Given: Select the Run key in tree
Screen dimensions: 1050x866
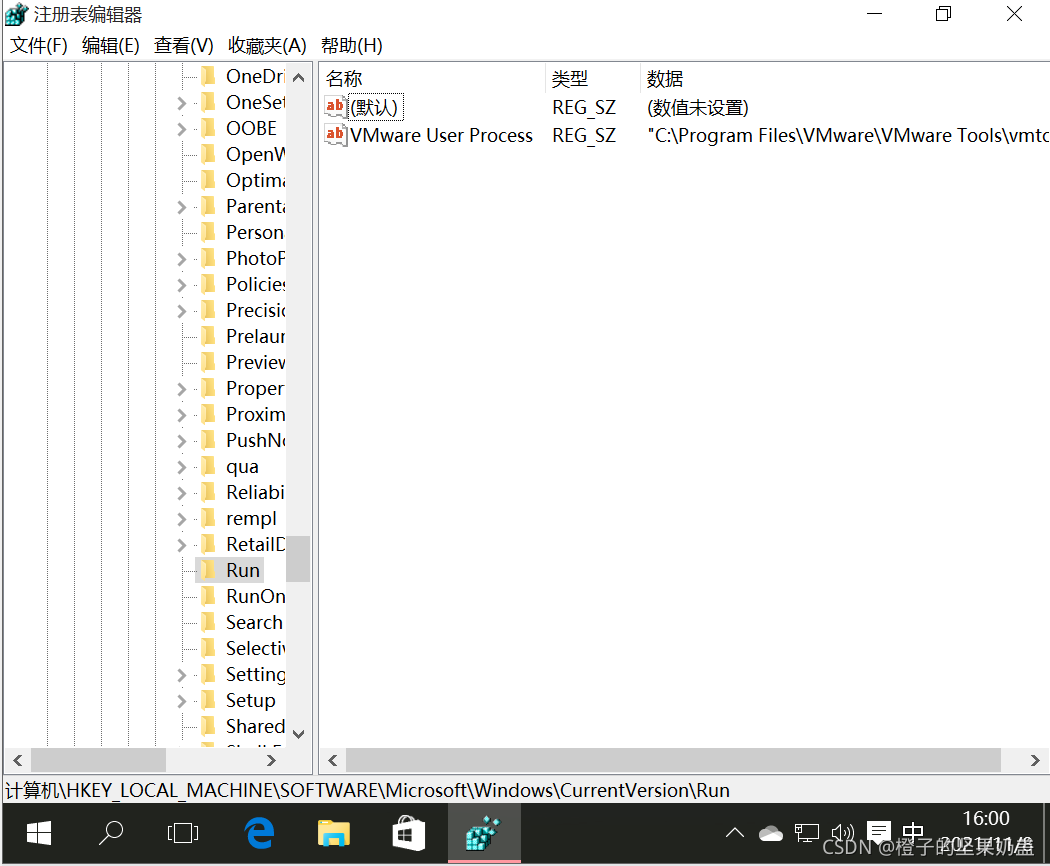Looking at the screenshot, I should tap(242, 570).
